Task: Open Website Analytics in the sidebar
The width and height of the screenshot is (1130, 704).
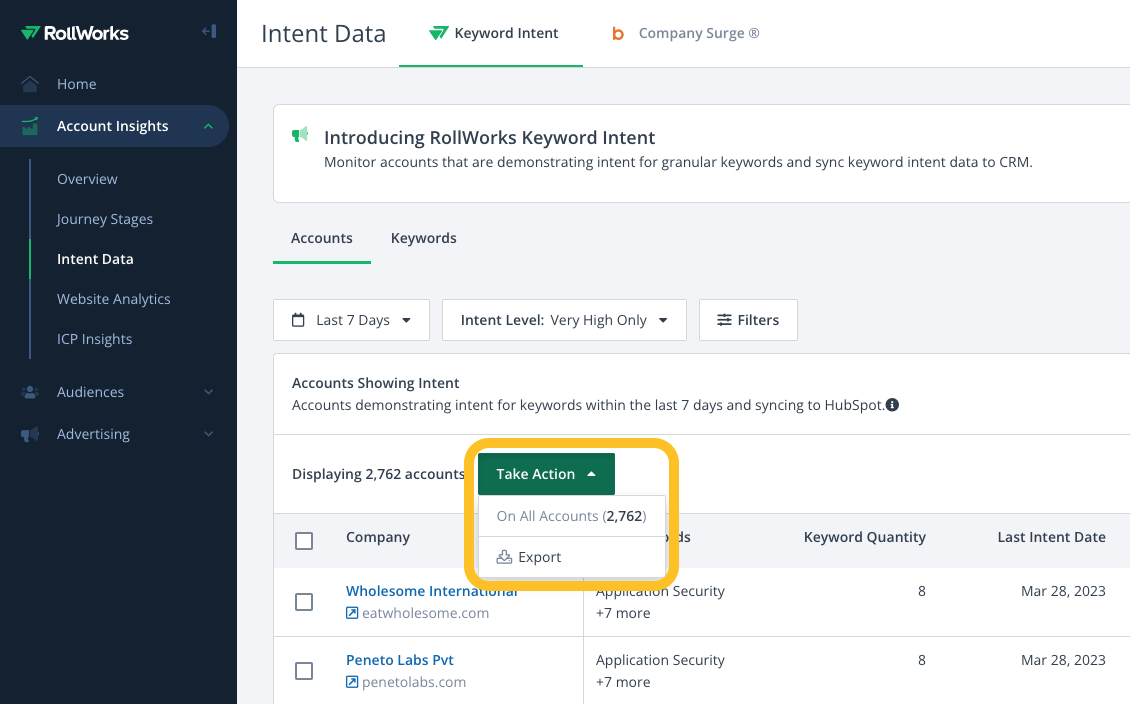Action: tap(114, 300)
